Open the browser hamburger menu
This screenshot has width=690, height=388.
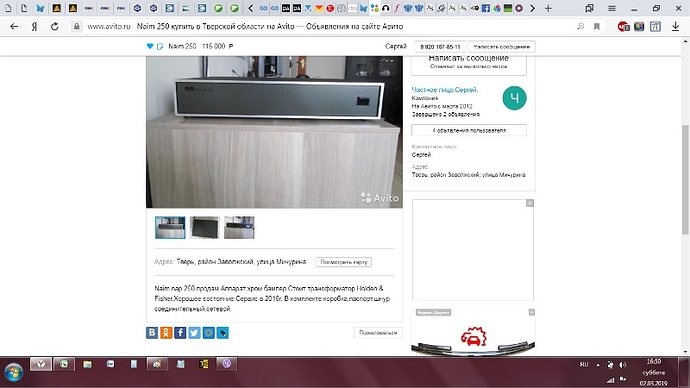tap(612, 8)
